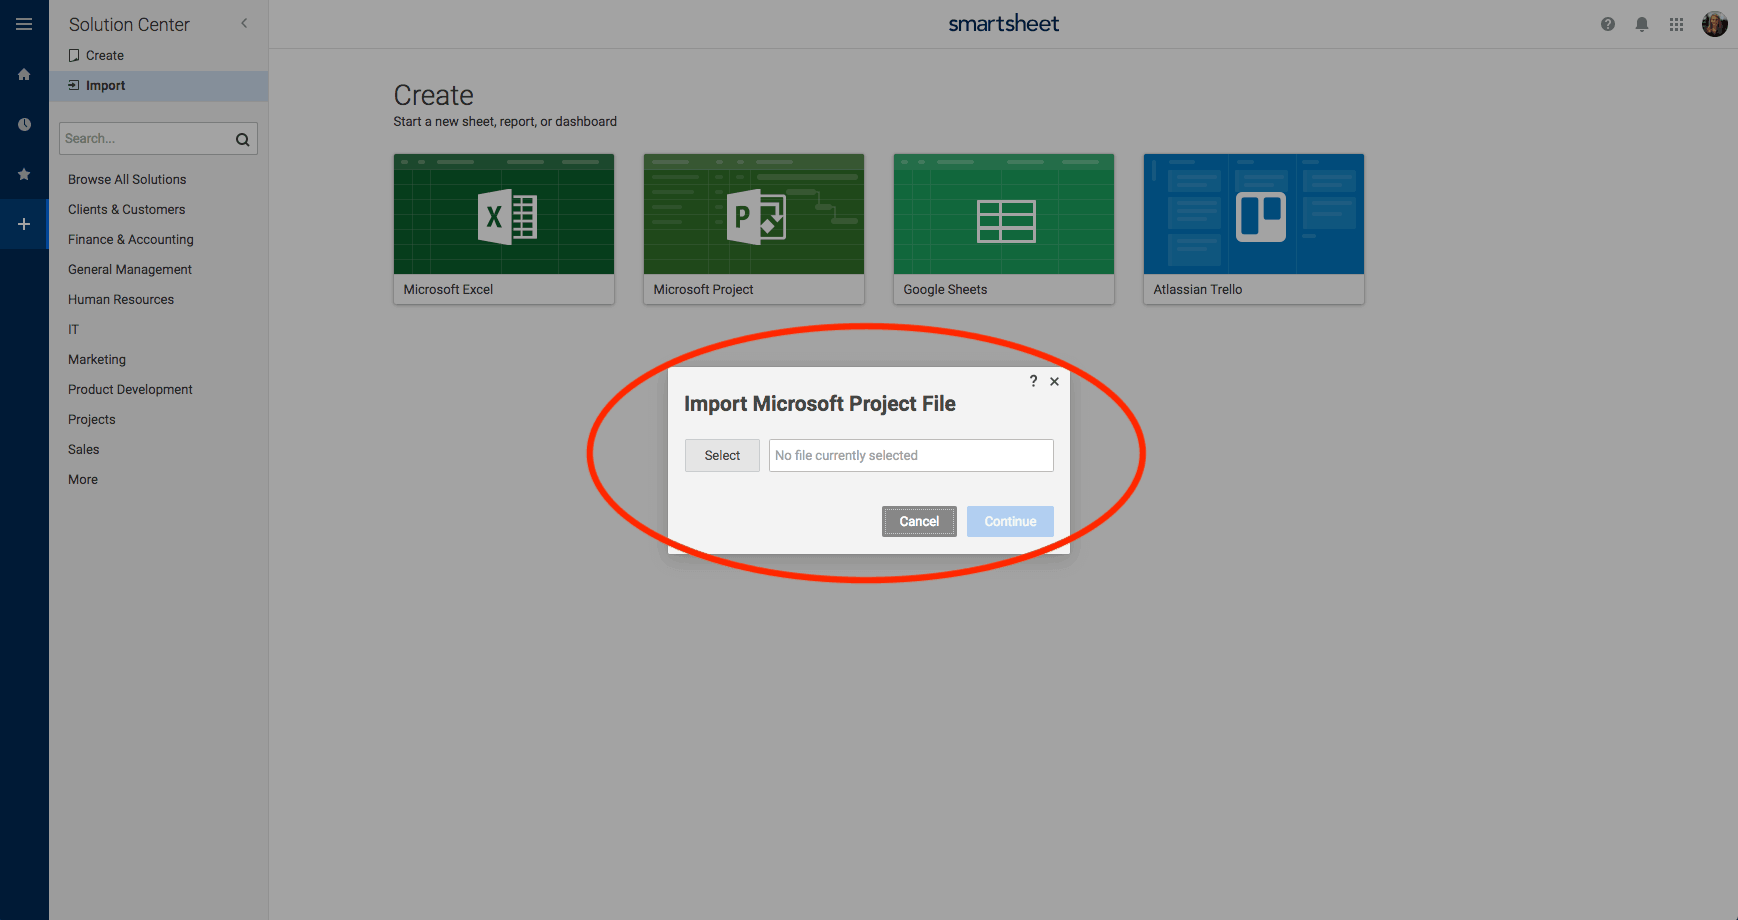The width and height of the screenshot is (1738, 920).
Task: Open the Help question mark icon in header
Action: tap(1607, 24)
